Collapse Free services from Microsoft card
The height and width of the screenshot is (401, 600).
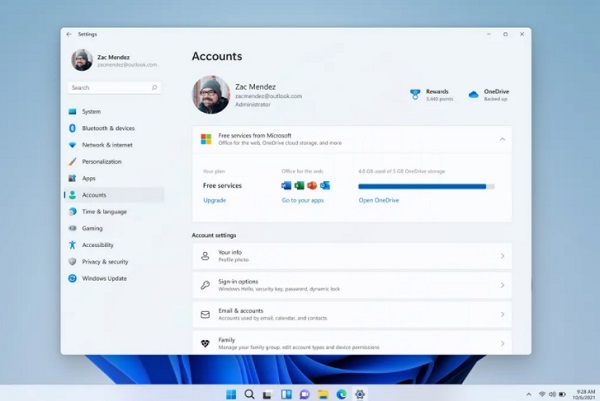pyautogui.click(x=502, y=139)
